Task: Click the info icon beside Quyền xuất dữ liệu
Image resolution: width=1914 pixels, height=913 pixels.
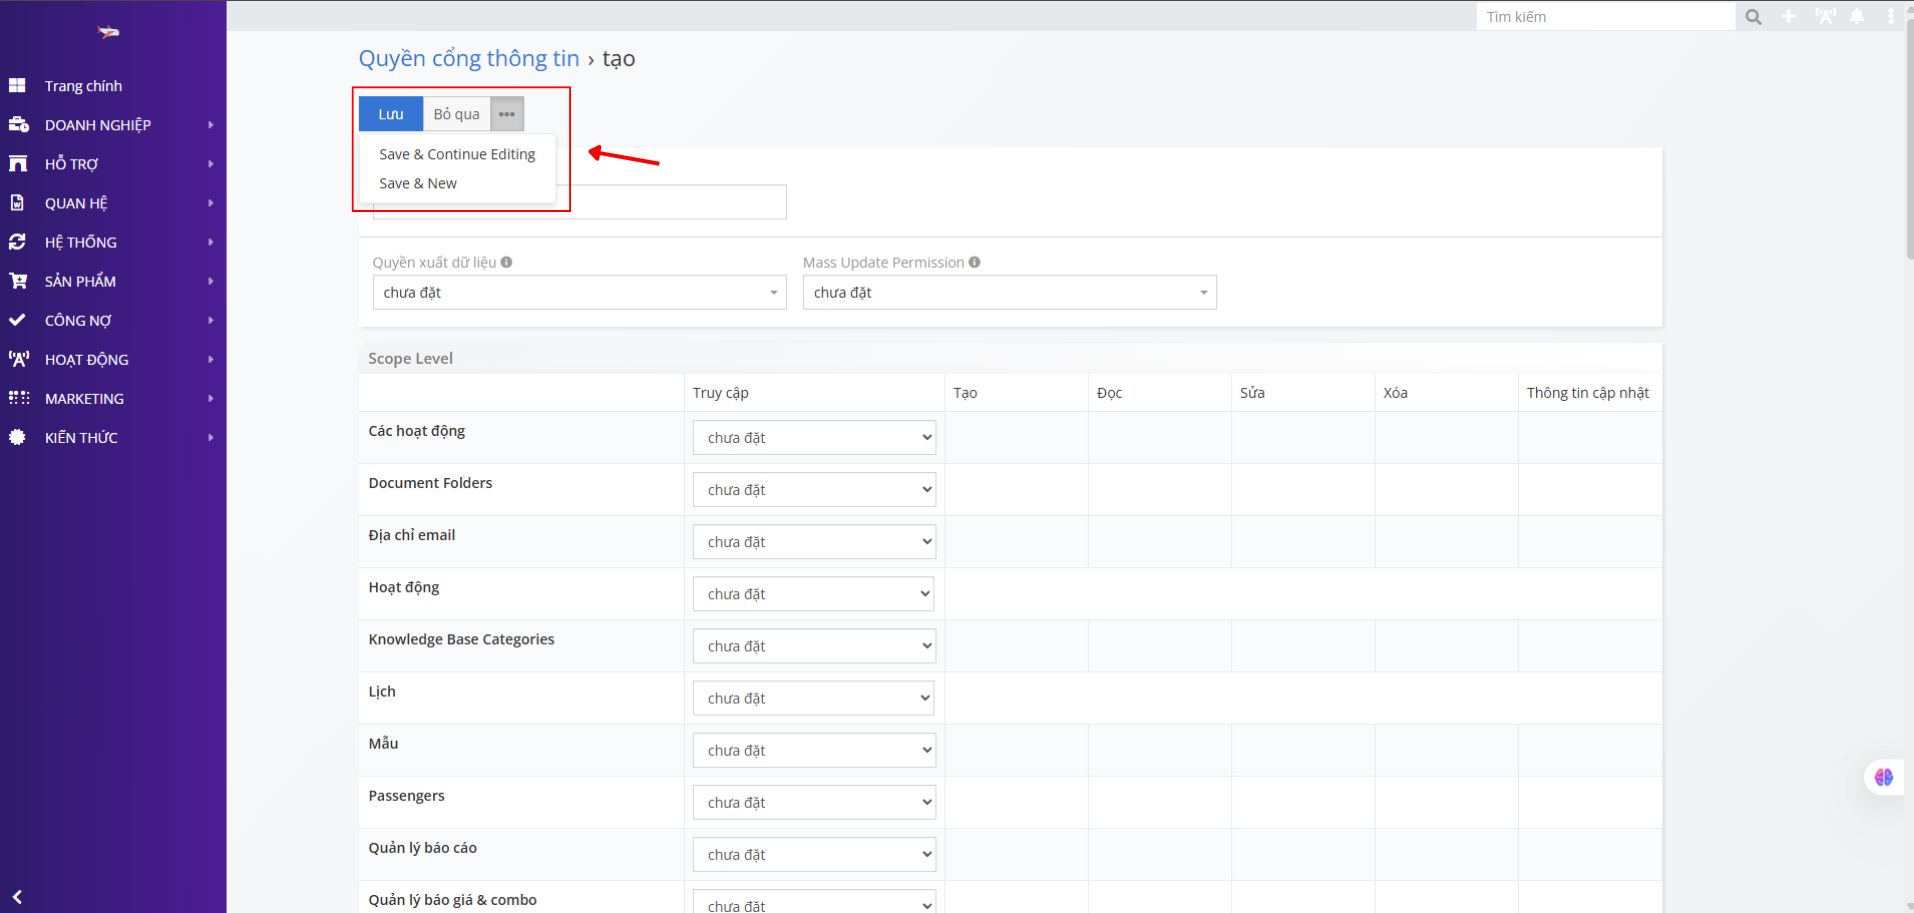Action: (507, 262)
